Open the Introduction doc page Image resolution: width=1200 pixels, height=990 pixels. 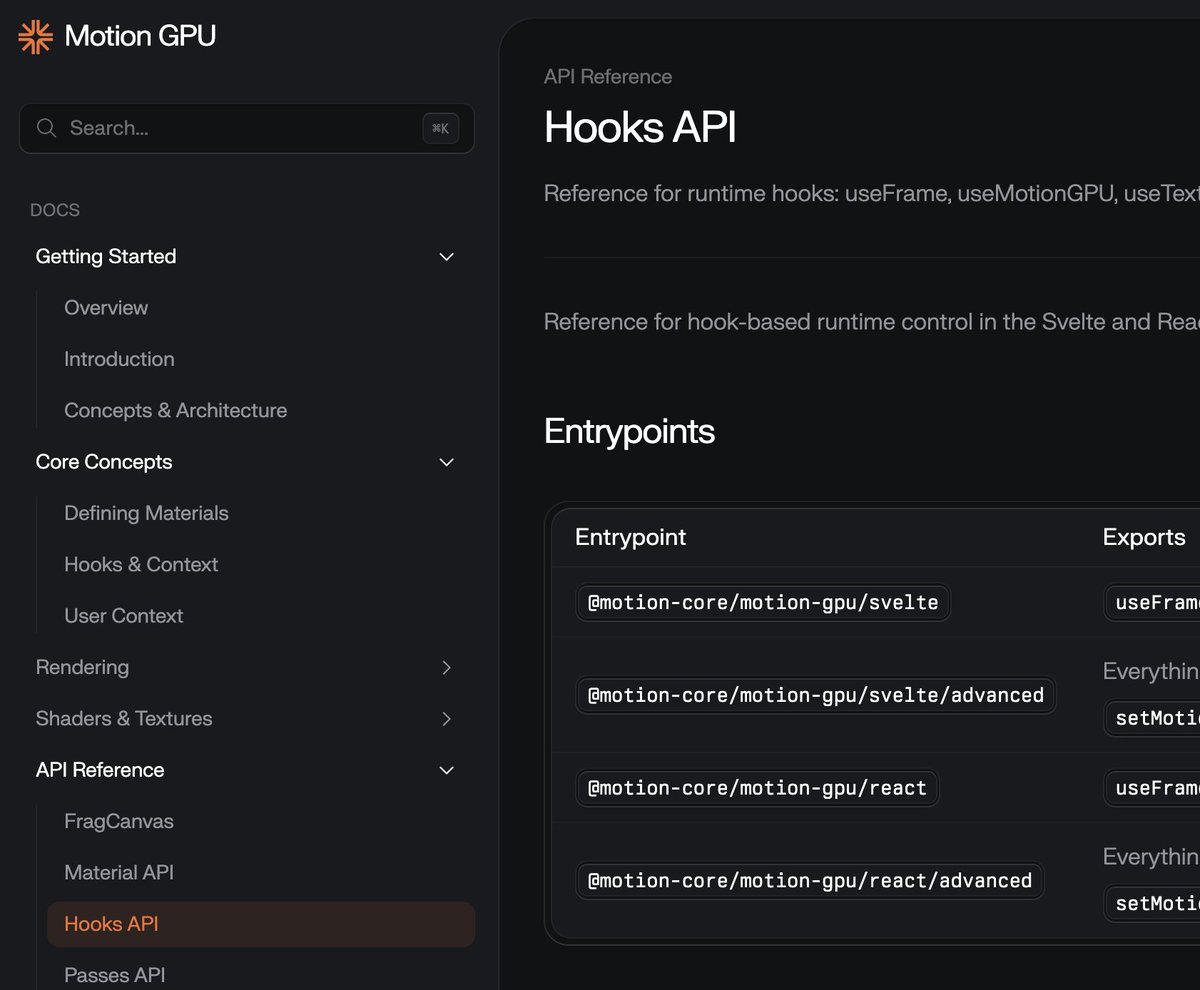pos(119,359)
